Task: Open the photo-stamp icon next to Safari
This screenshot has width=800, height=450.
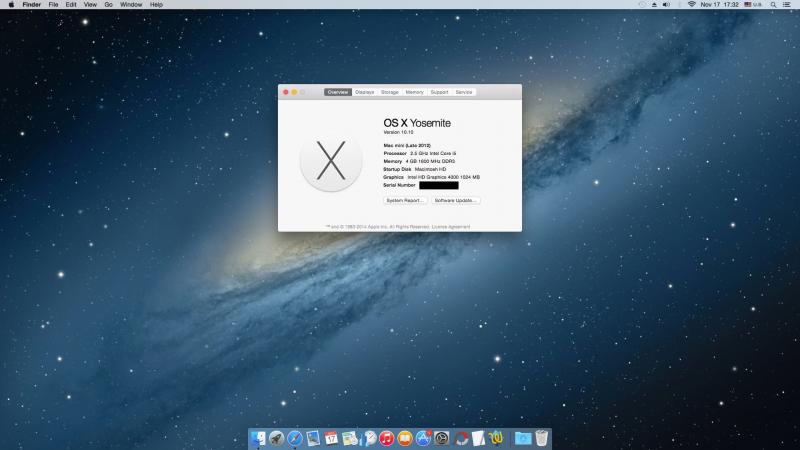Action: pyautogui.click(x=313, y=438)
